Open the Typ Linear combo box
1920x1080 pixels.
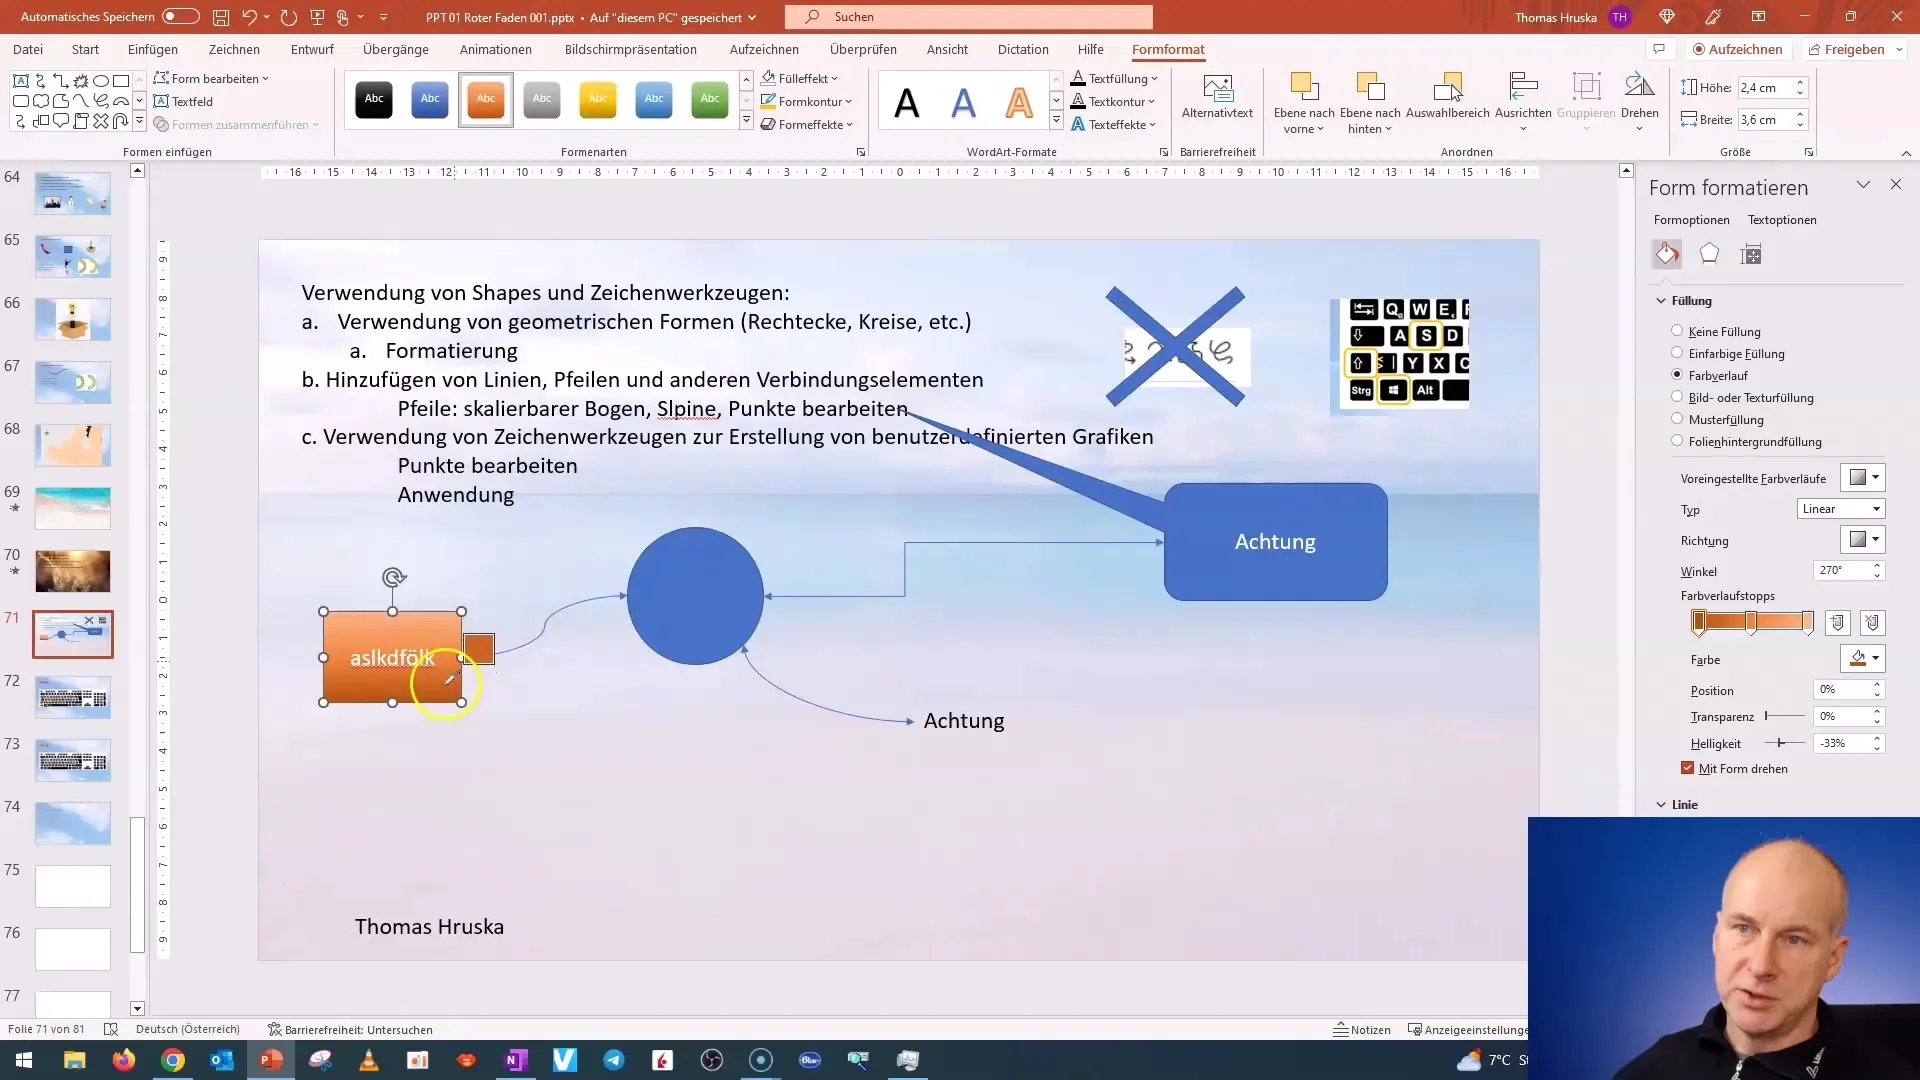coord(1841,509)
